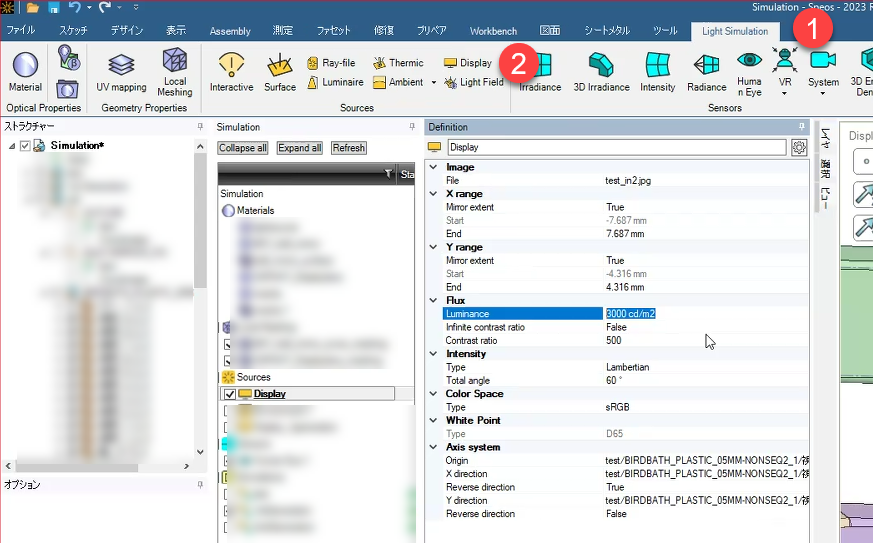
Task: Click the Intensity Type value Lambertian
Action: click(627, 368)
